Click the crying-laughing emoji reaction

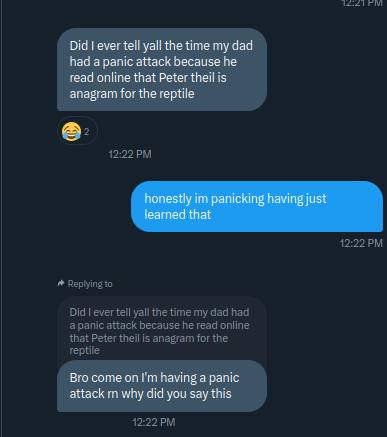(71, 131)
